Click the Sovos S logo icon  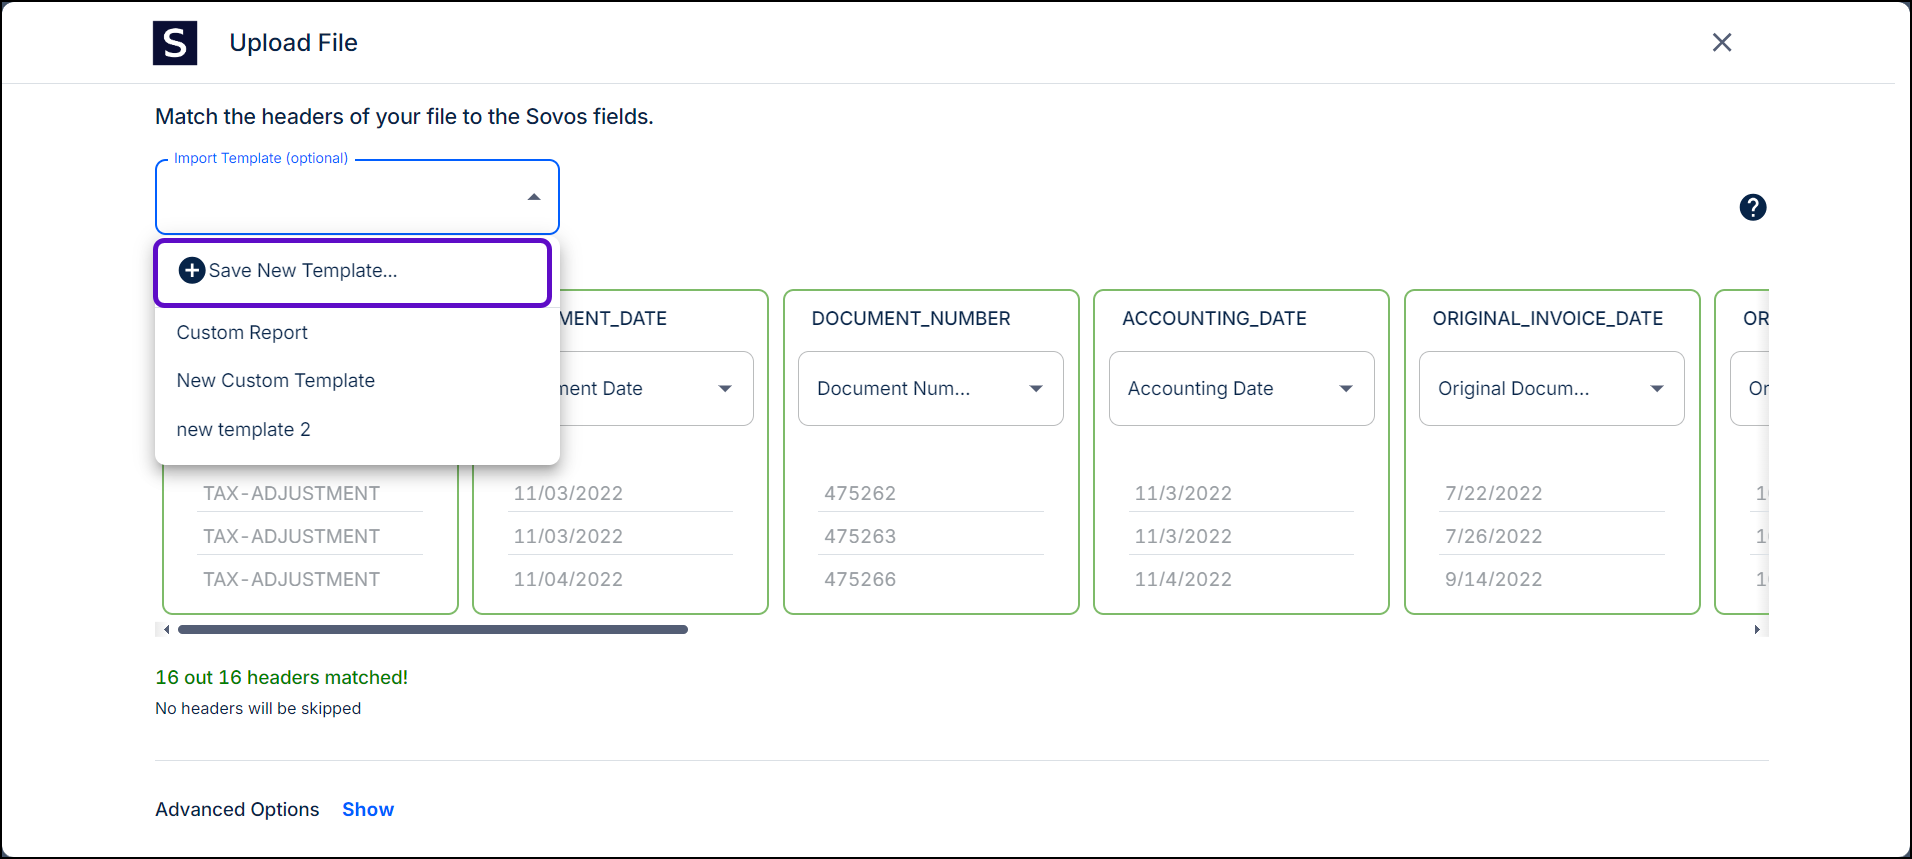coord(175,43)
